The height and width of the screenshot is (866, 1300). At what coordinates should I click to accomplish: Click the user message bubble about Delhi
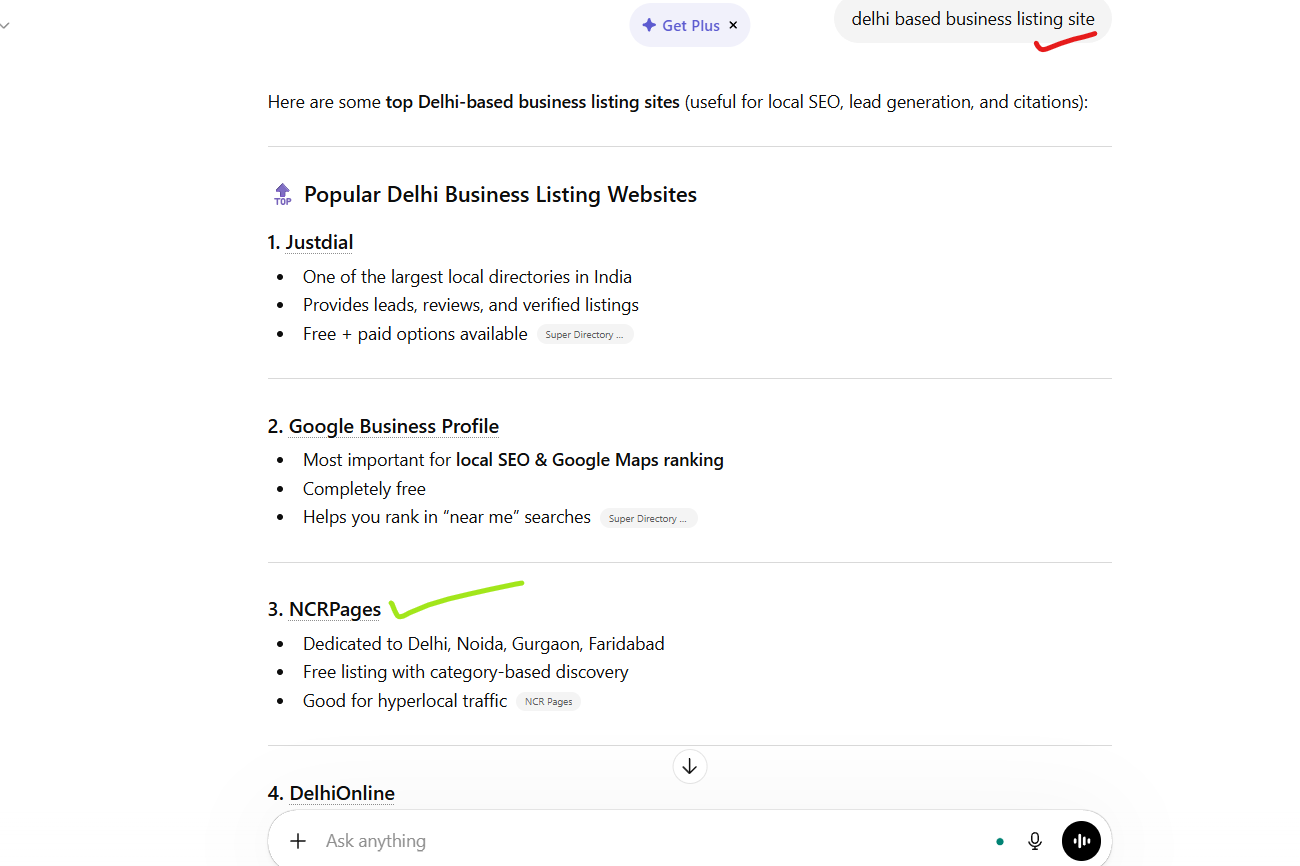click(972, 19)
